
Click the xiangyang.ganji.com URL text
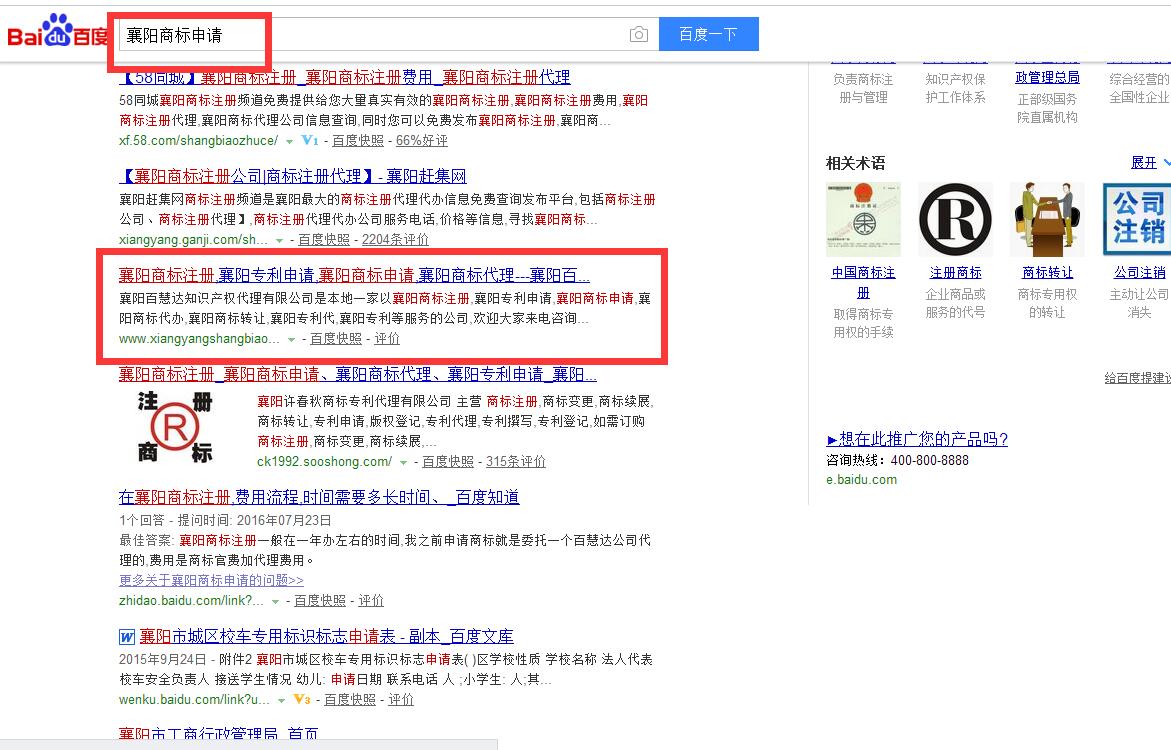pos(193,240)
